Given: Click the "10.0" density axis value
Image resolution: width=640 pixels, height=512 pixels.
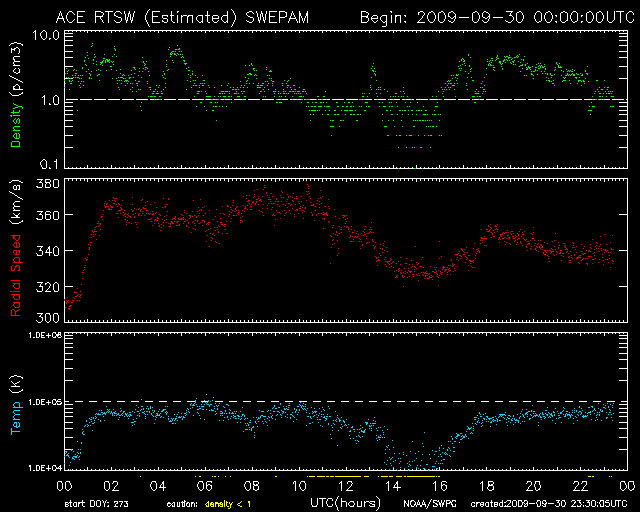Looking at the screenshot, I should pos(46,35).
